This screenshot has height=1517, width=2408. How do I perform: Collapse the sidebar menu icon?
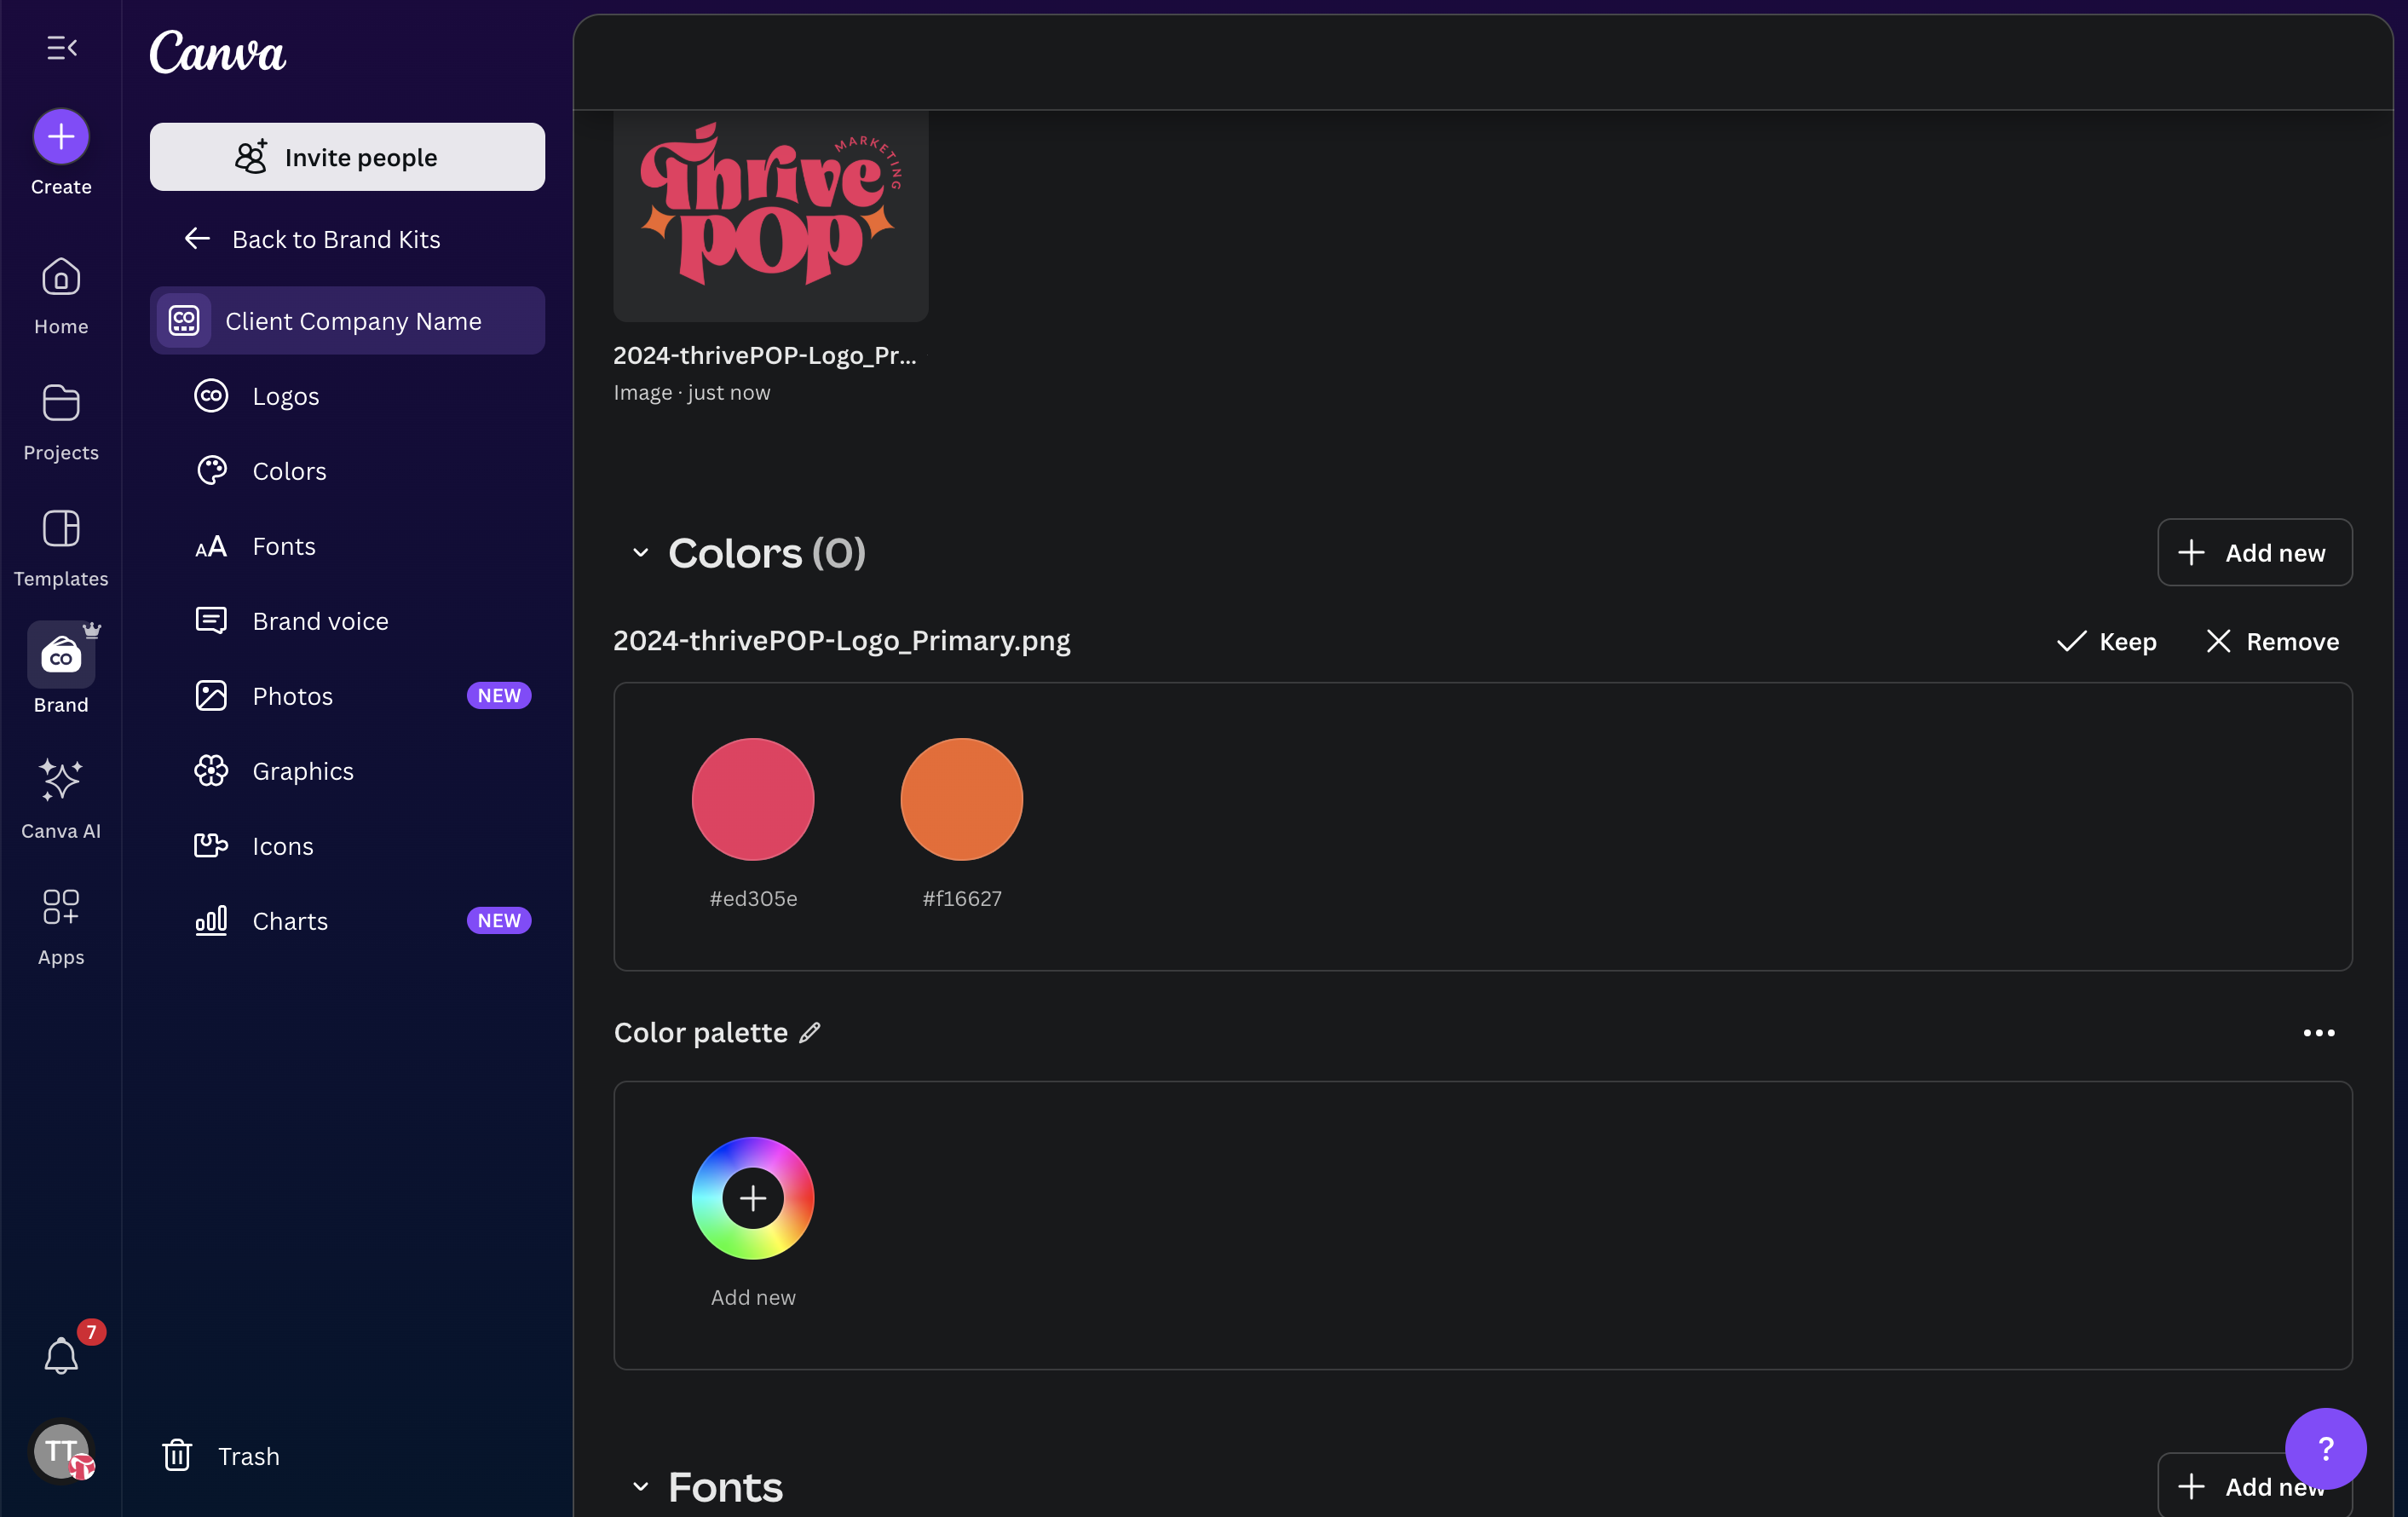[x=62, y=48]
